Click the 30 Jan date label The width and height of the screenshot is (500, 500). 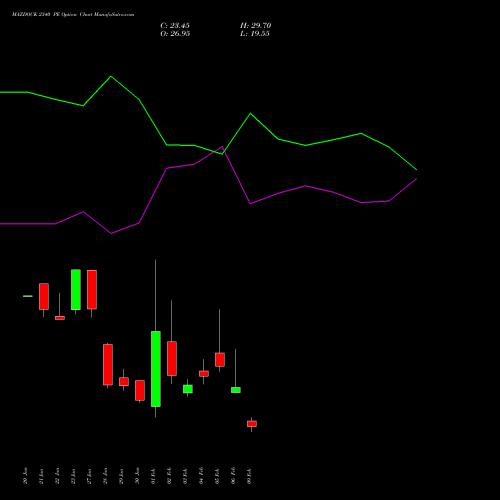coord(138,476)
